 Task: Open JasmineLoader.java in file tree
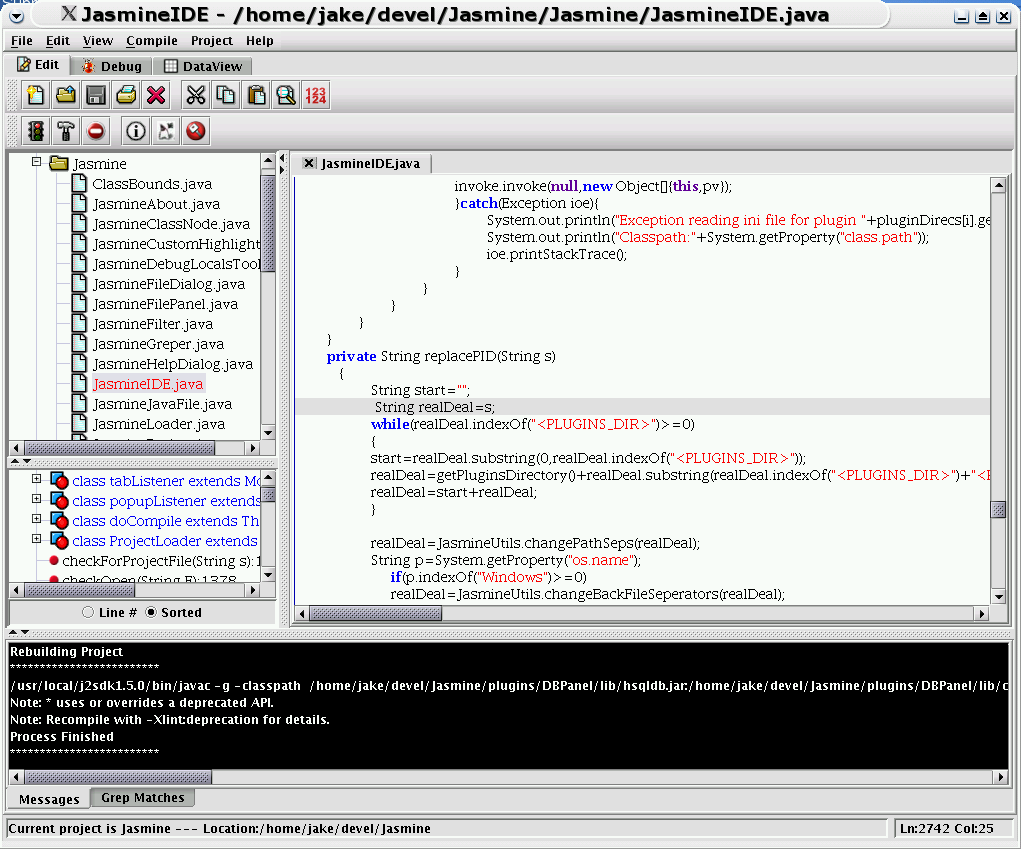pyautogui.click(x=158, y=424)
